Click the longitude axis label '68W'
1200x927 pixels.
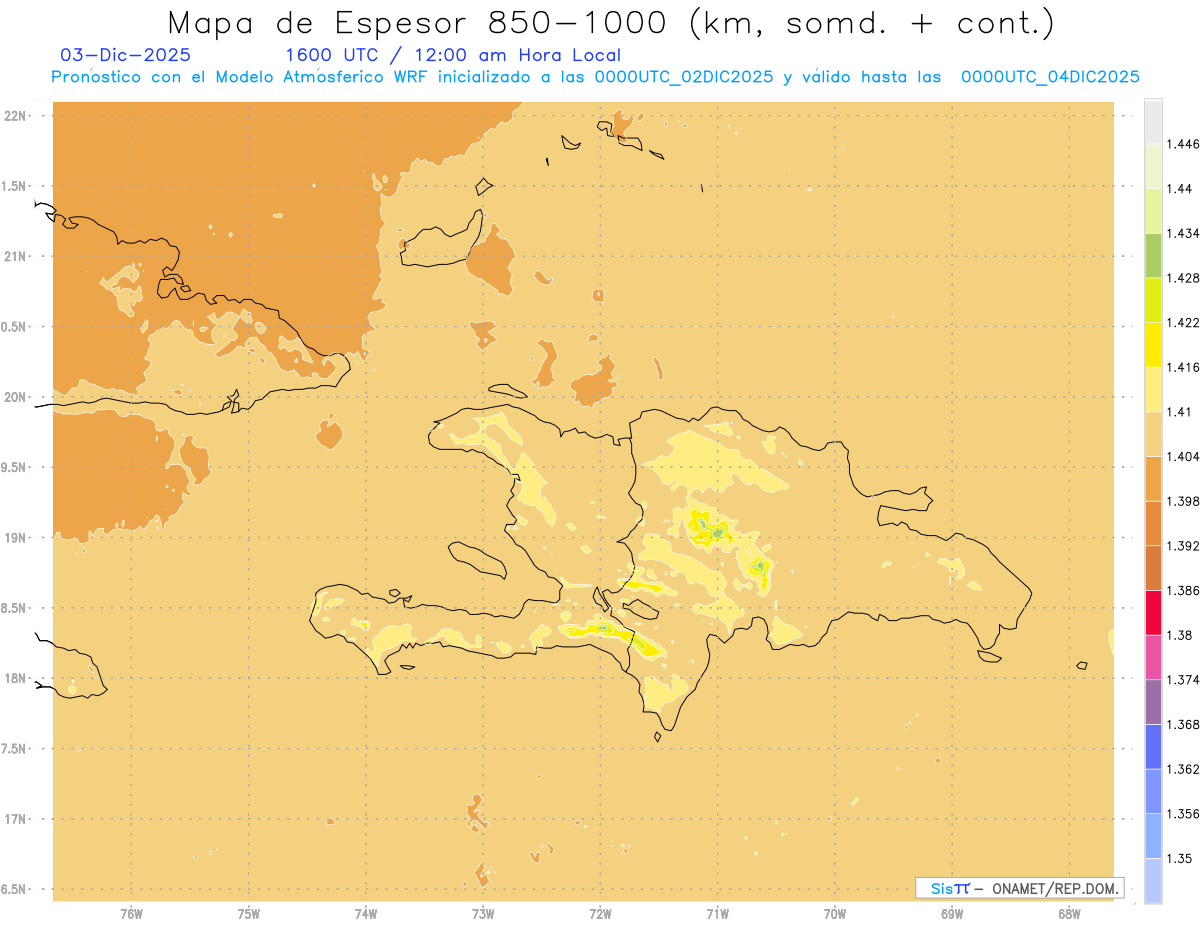click(1069, 913)
